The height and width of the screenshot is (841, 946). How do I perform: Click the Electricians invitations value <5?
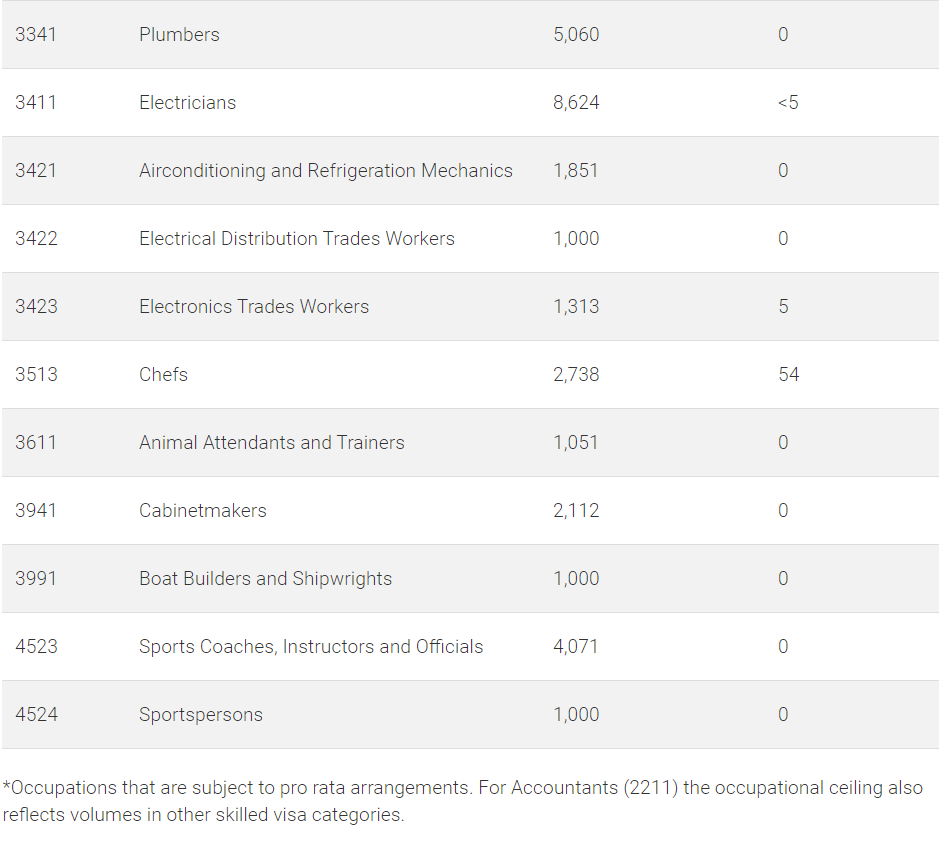tap(788, 103)
